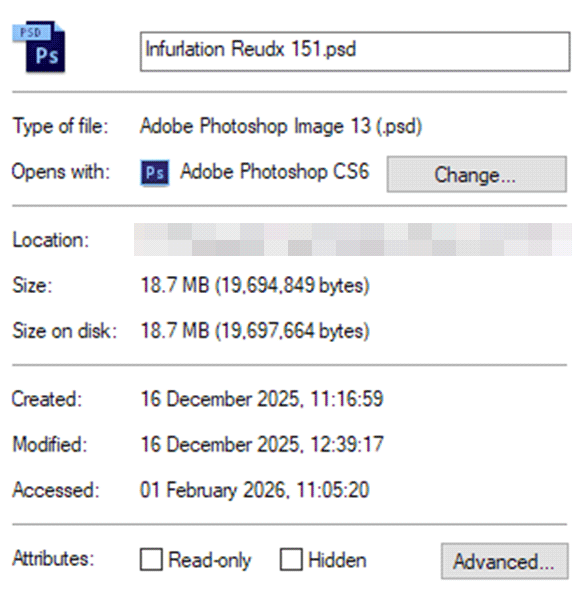Viewport: 588px width, 597px height.
Task: Click the Adobe Photoshop CS6 program name
Action: 275,171
